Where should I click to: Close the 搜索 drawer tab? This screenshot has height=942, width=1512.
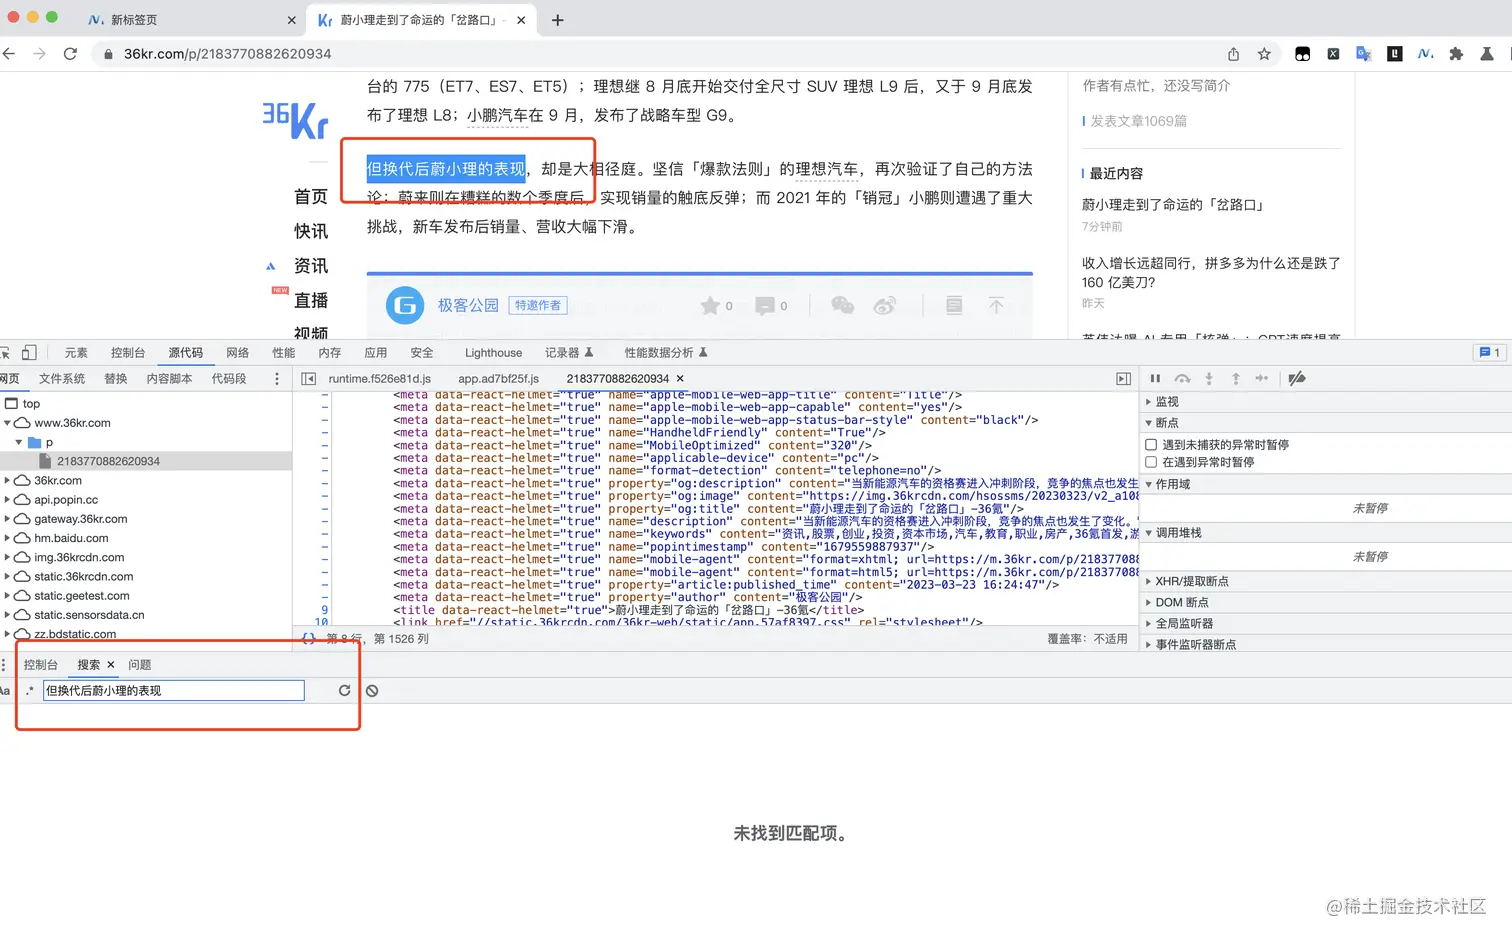coord(111,664)
